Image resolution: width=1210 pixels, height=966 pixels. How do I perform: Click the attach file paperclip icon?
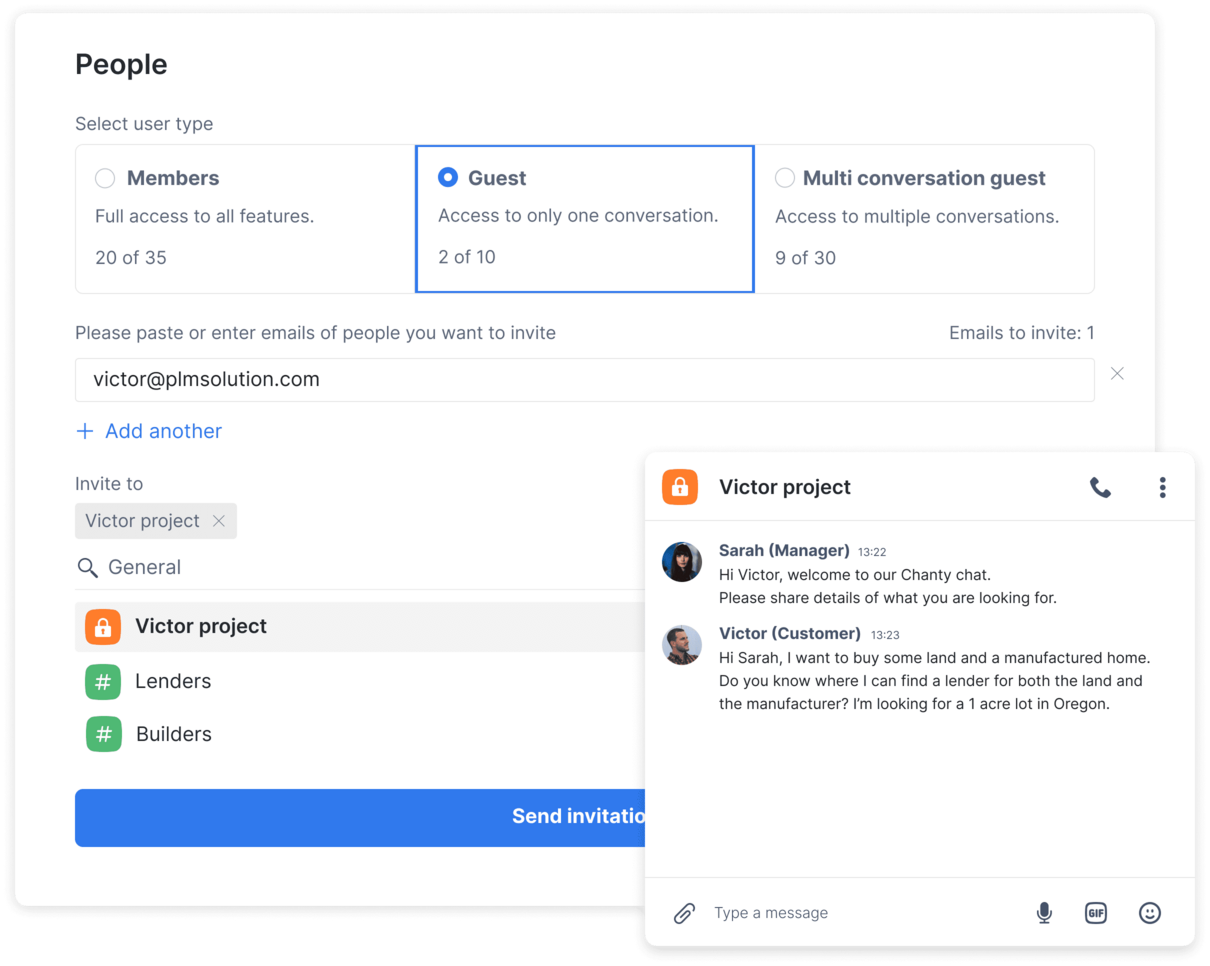coord(684,913)
